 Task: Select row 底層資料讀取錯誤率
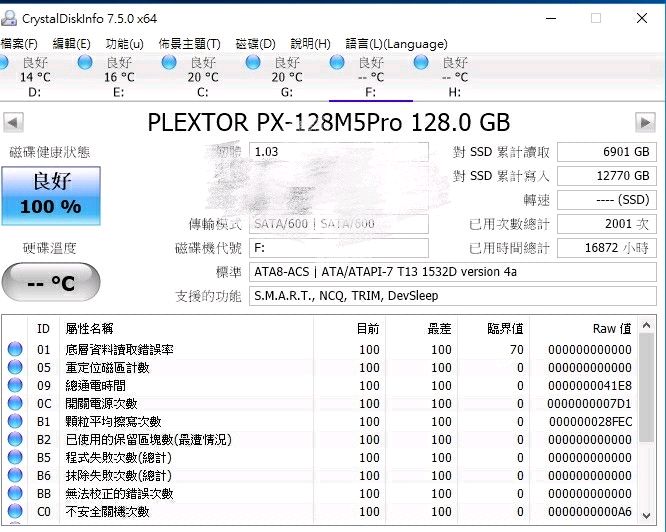319,349
